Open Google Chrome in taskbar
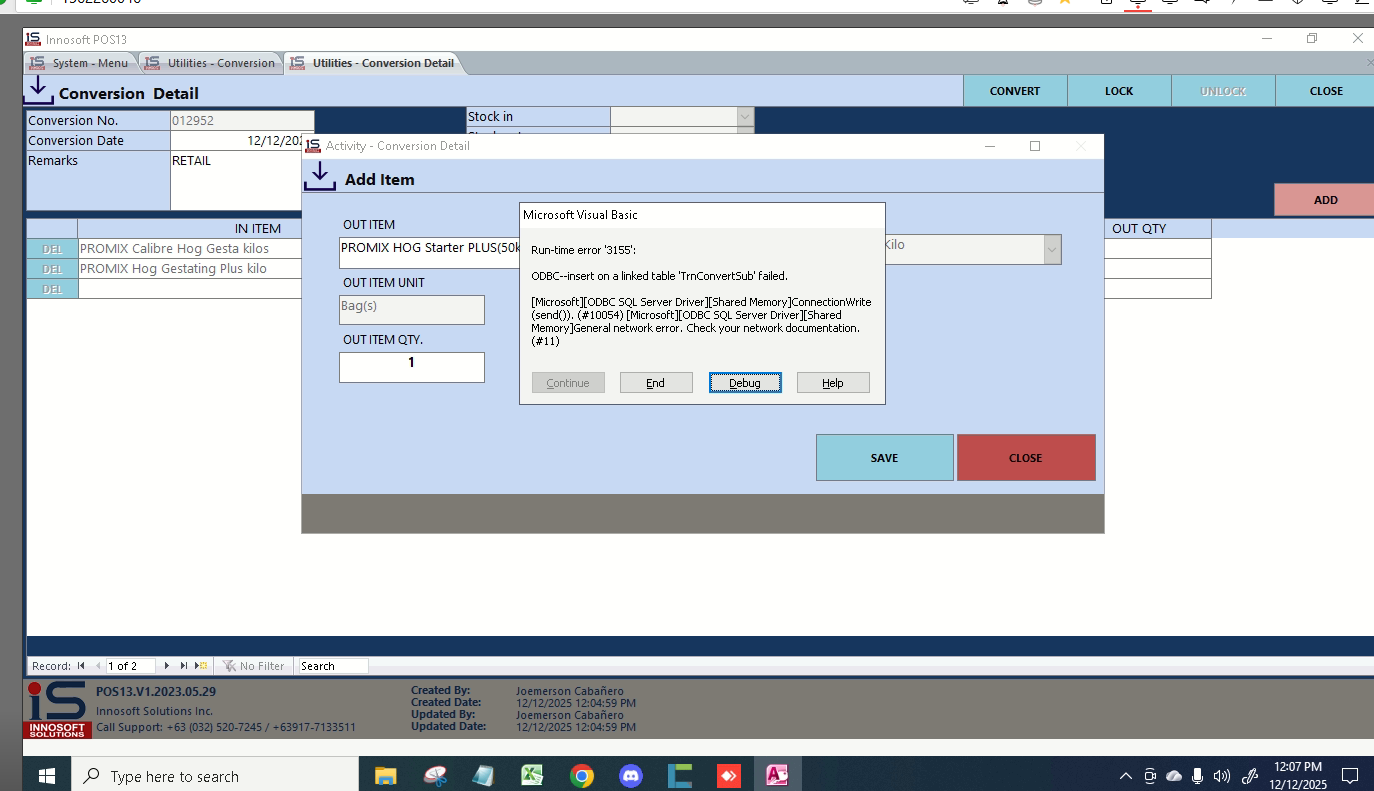The width and height of the screenshot is (1374, 791). pyautogui.click(x=581, y=775)
